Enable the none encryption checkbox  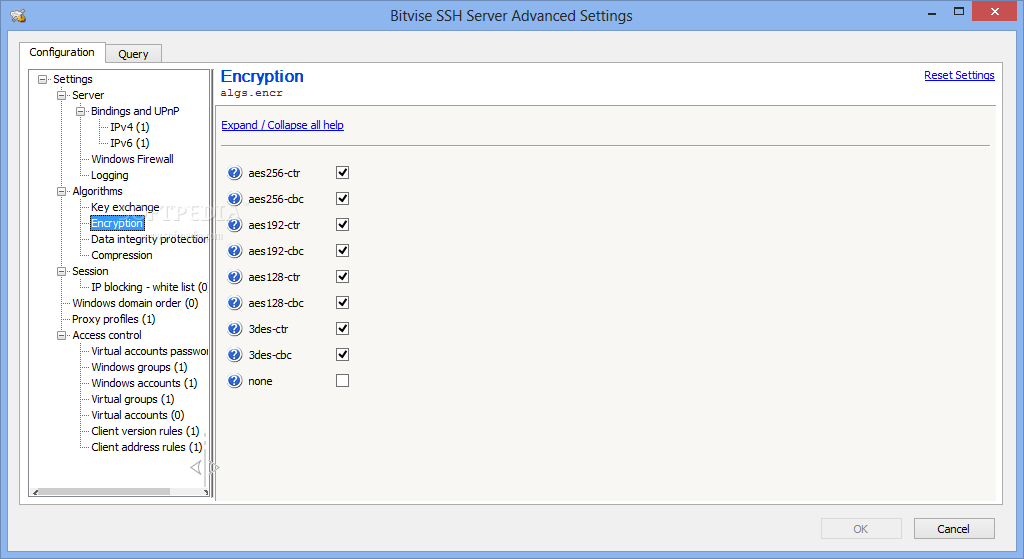[x=342, y=381]
